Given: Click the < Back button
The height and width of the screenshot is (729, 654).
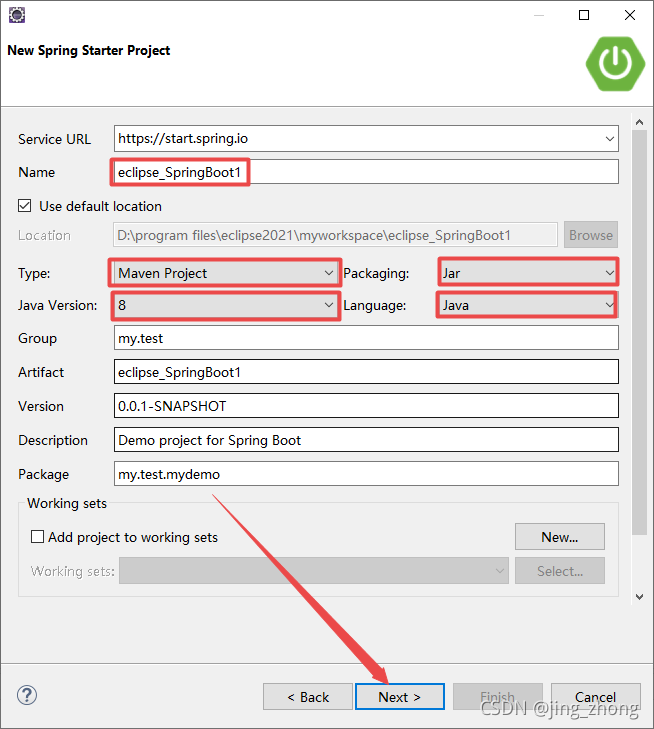Looking at the screenshot, I should (308, 696).
